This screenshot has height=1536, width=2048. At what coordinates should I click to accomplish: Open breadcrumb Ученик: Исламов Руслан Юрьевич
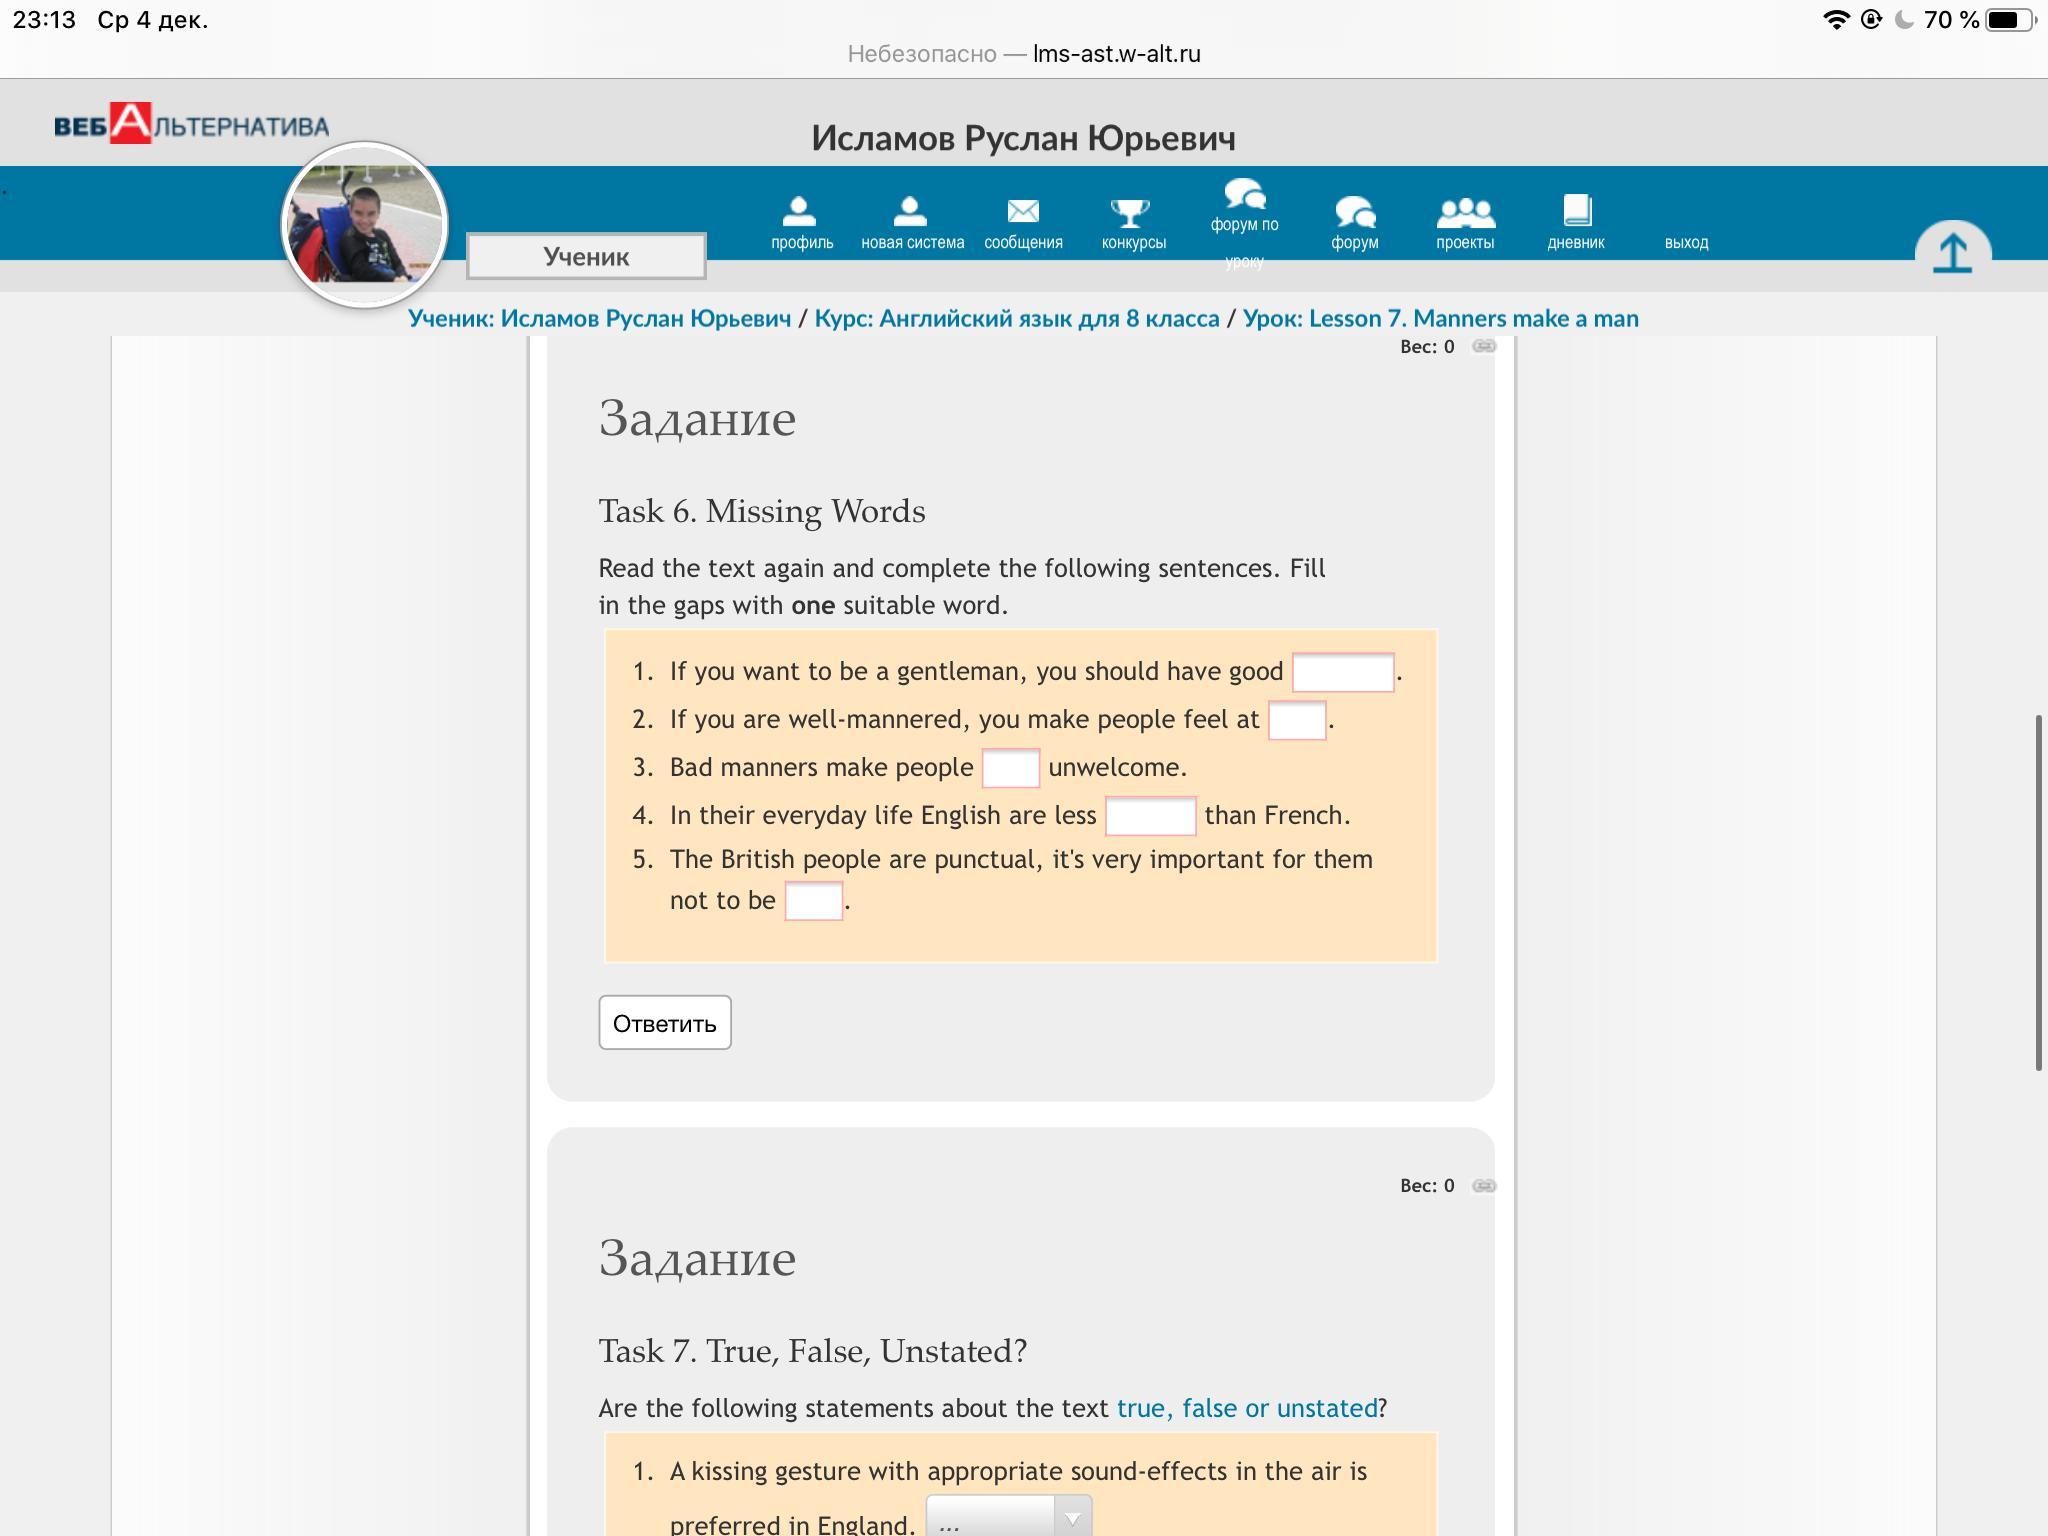click(x=599, y=318)
